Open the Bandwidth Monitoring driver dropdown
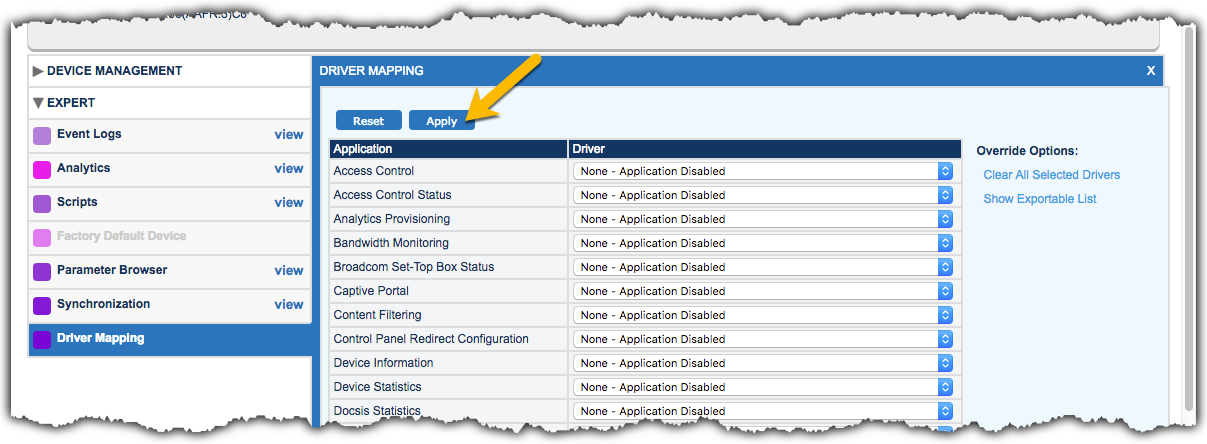This screenshot has width=1207, height=444. click(763, 243)
